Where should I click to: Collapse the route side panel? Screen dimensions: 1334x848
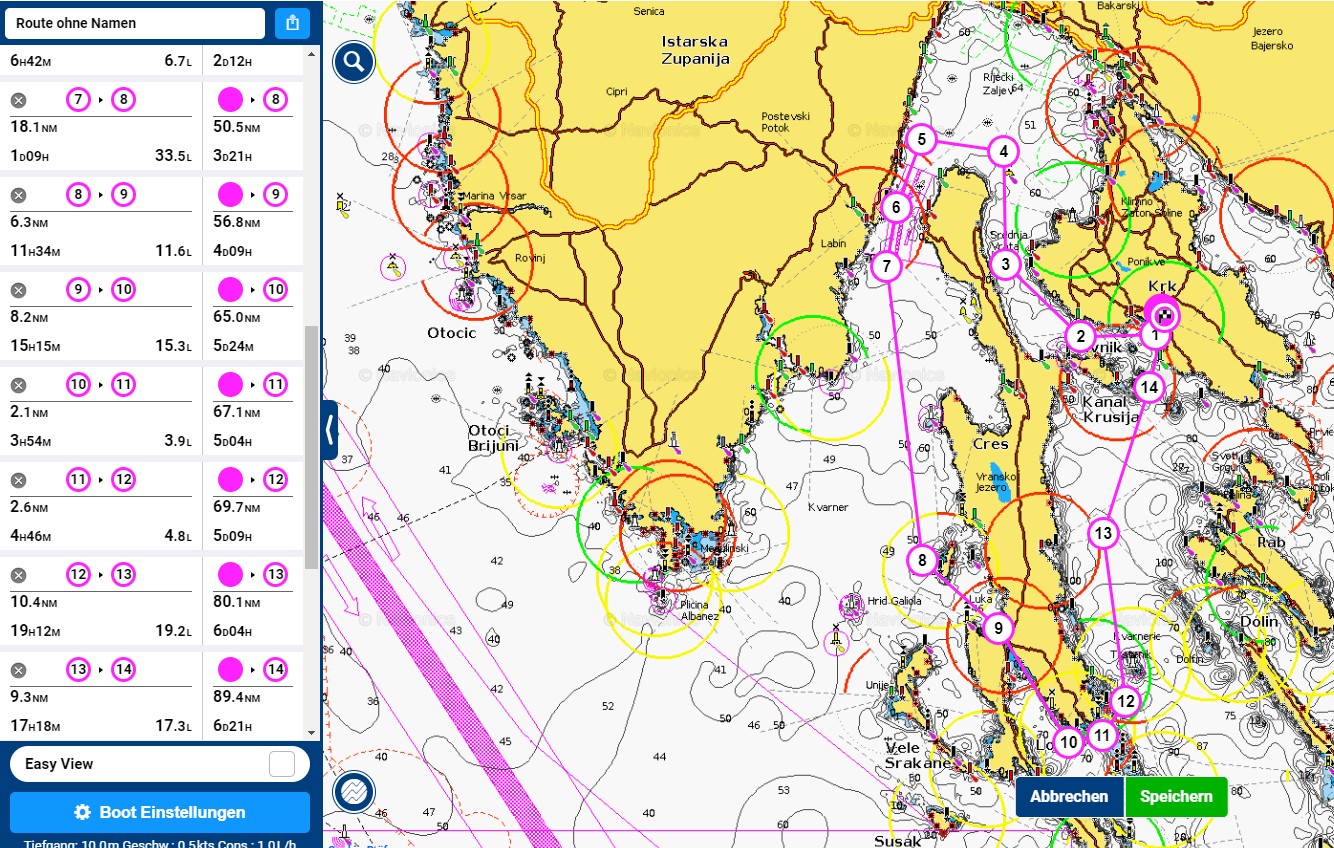pos(329,430)
